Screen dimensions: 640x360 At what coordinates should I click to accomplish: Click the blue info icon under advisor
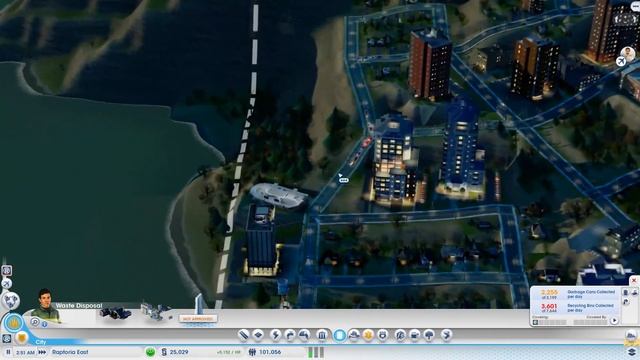pos(44,324)
